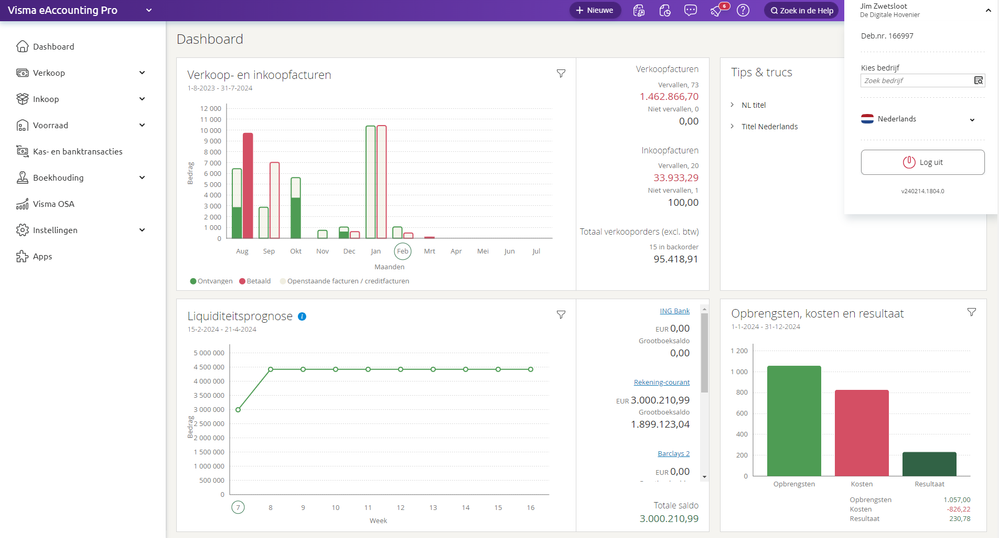
Task: Click the Totale saldo 3.000.210,99 value
Action: tap(669, 518)
